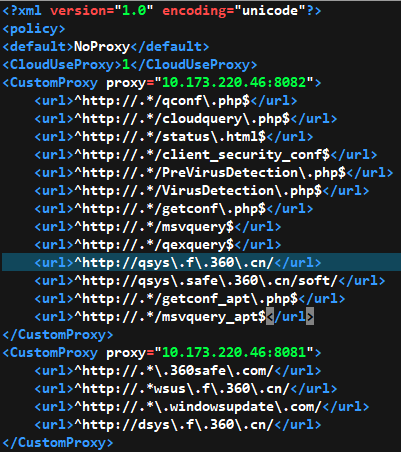Select the PreVirusDetection\.php url line
401x452 pixels.
click(x=214, y=173)
